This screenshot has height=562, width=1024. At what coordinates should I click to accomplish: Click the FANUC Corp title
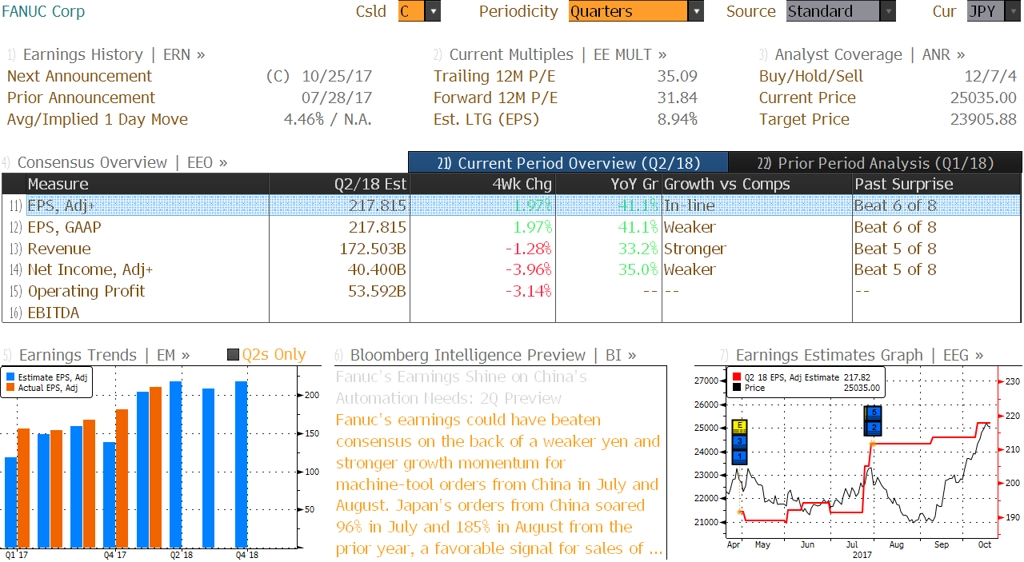coord(43,11)
